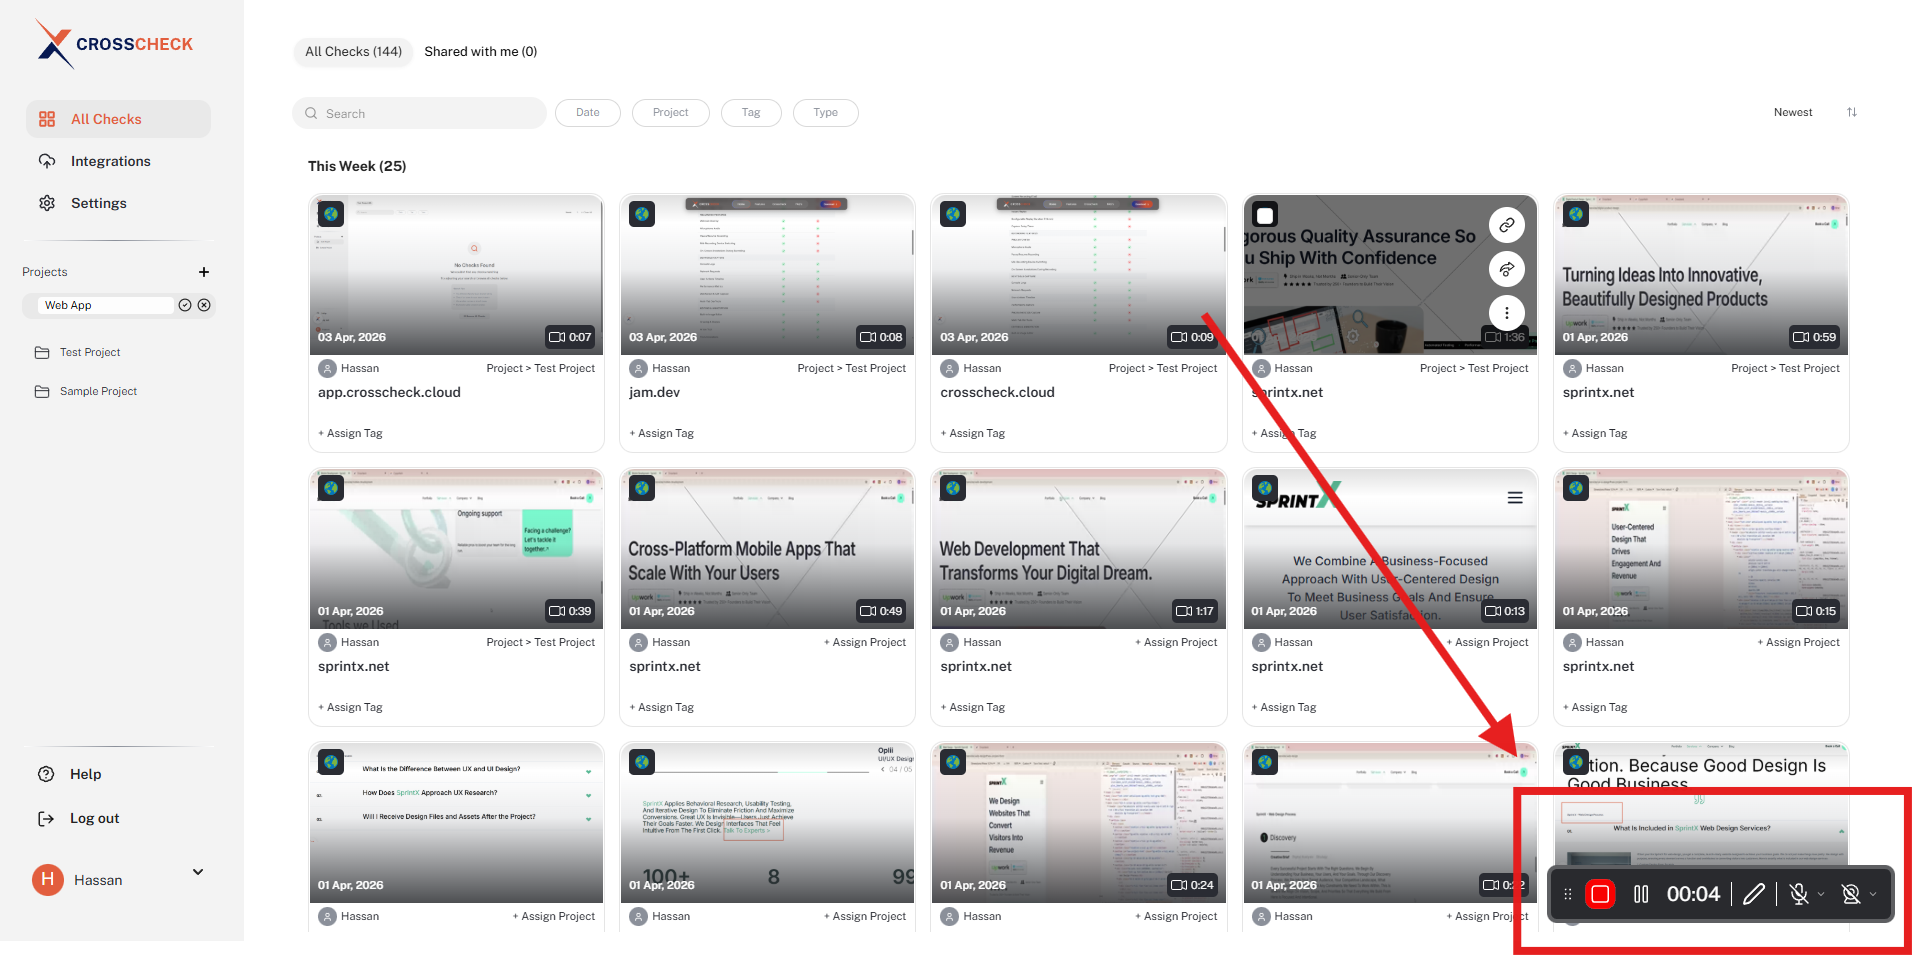
Task: Activate the pen annotation tool
Action: pyautogui.click(x=1754, y=894)
